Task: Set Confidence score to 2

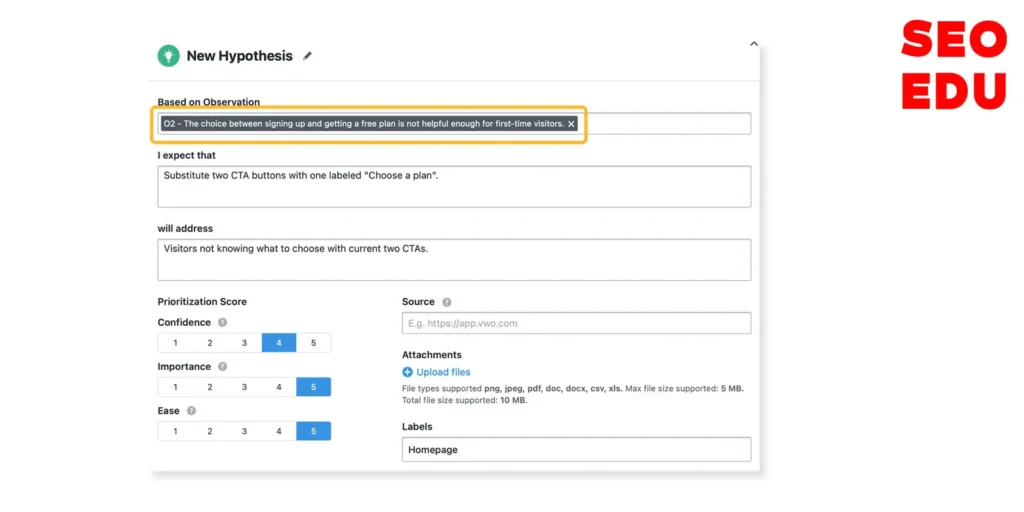Action: click(210, 343)
